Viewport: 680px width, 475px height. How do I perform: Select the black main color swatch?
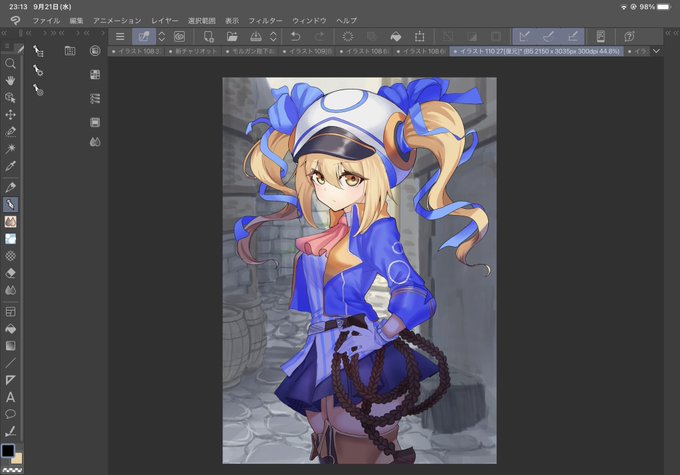click(8, 451)
